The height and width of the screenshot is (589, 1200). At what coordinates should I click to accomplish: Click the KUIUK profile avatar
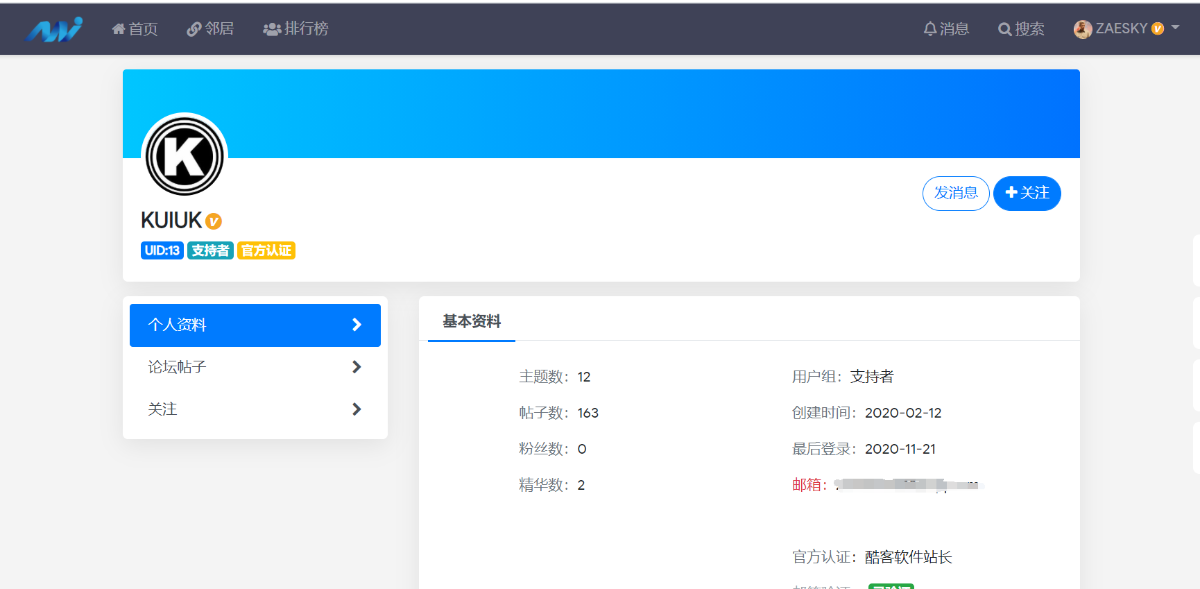(x=185, y=157)
